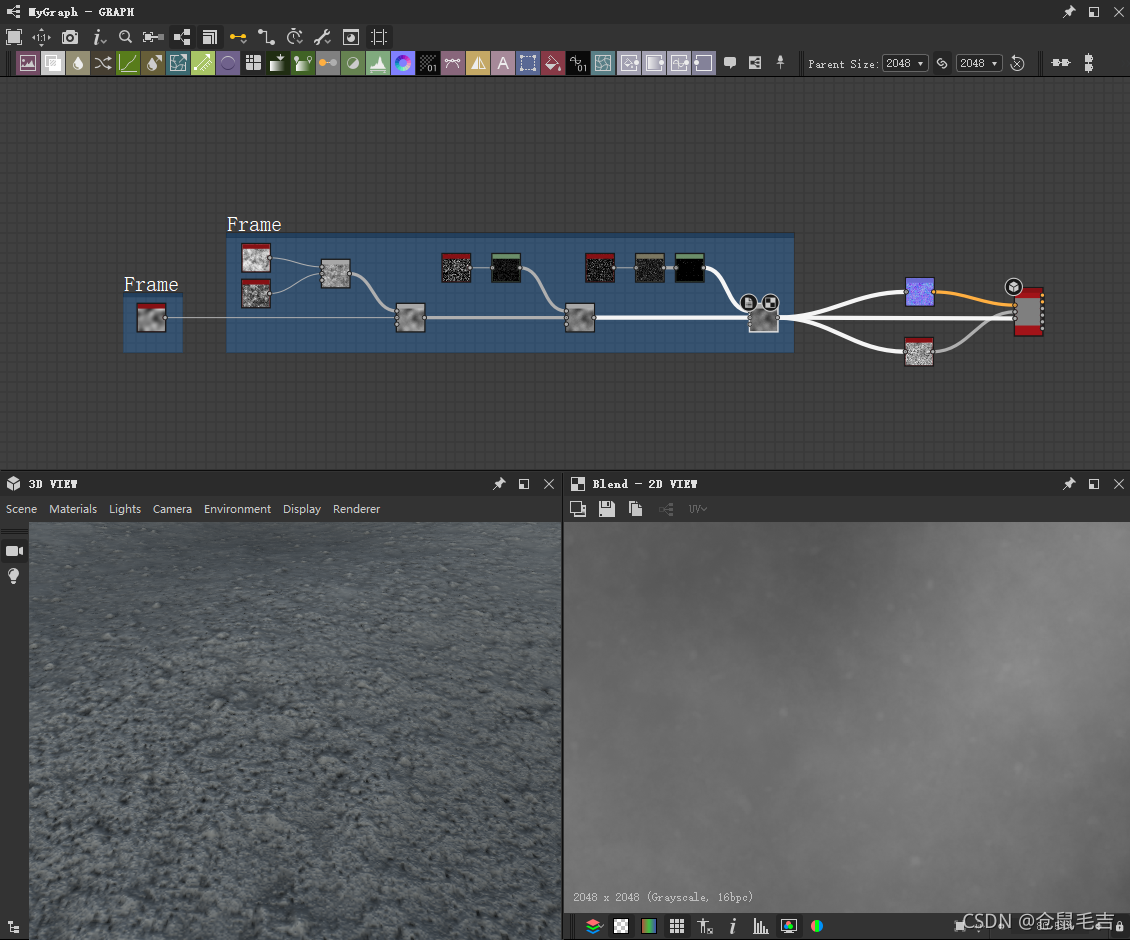This screenshot has width=1130, height=940.
Task: Add an Emboss node (purple circle)
Action: [228, 63]
